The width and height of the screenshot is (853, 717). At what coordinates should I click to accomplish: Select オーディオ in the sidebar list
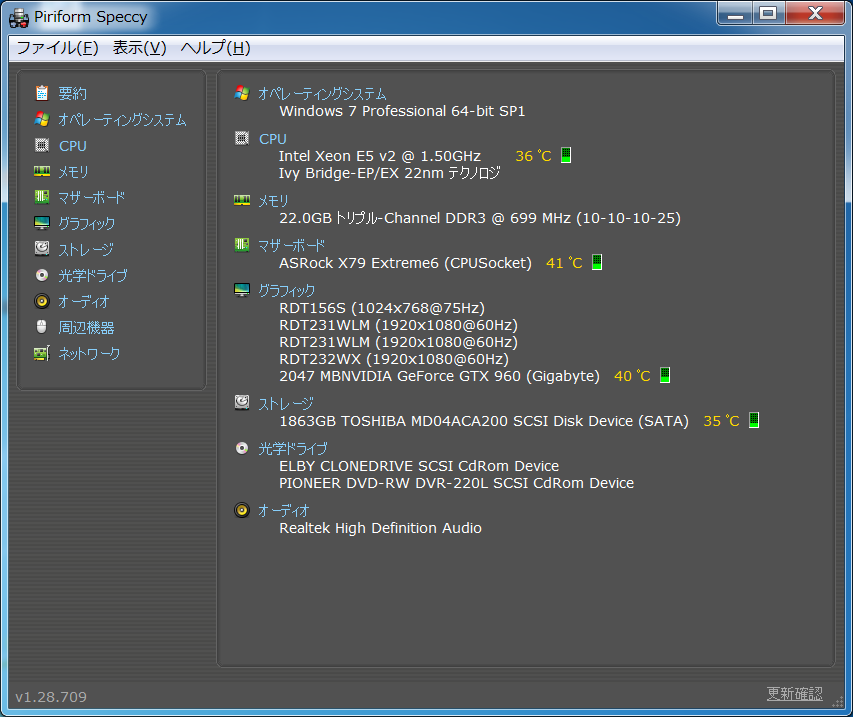(84, 301)
